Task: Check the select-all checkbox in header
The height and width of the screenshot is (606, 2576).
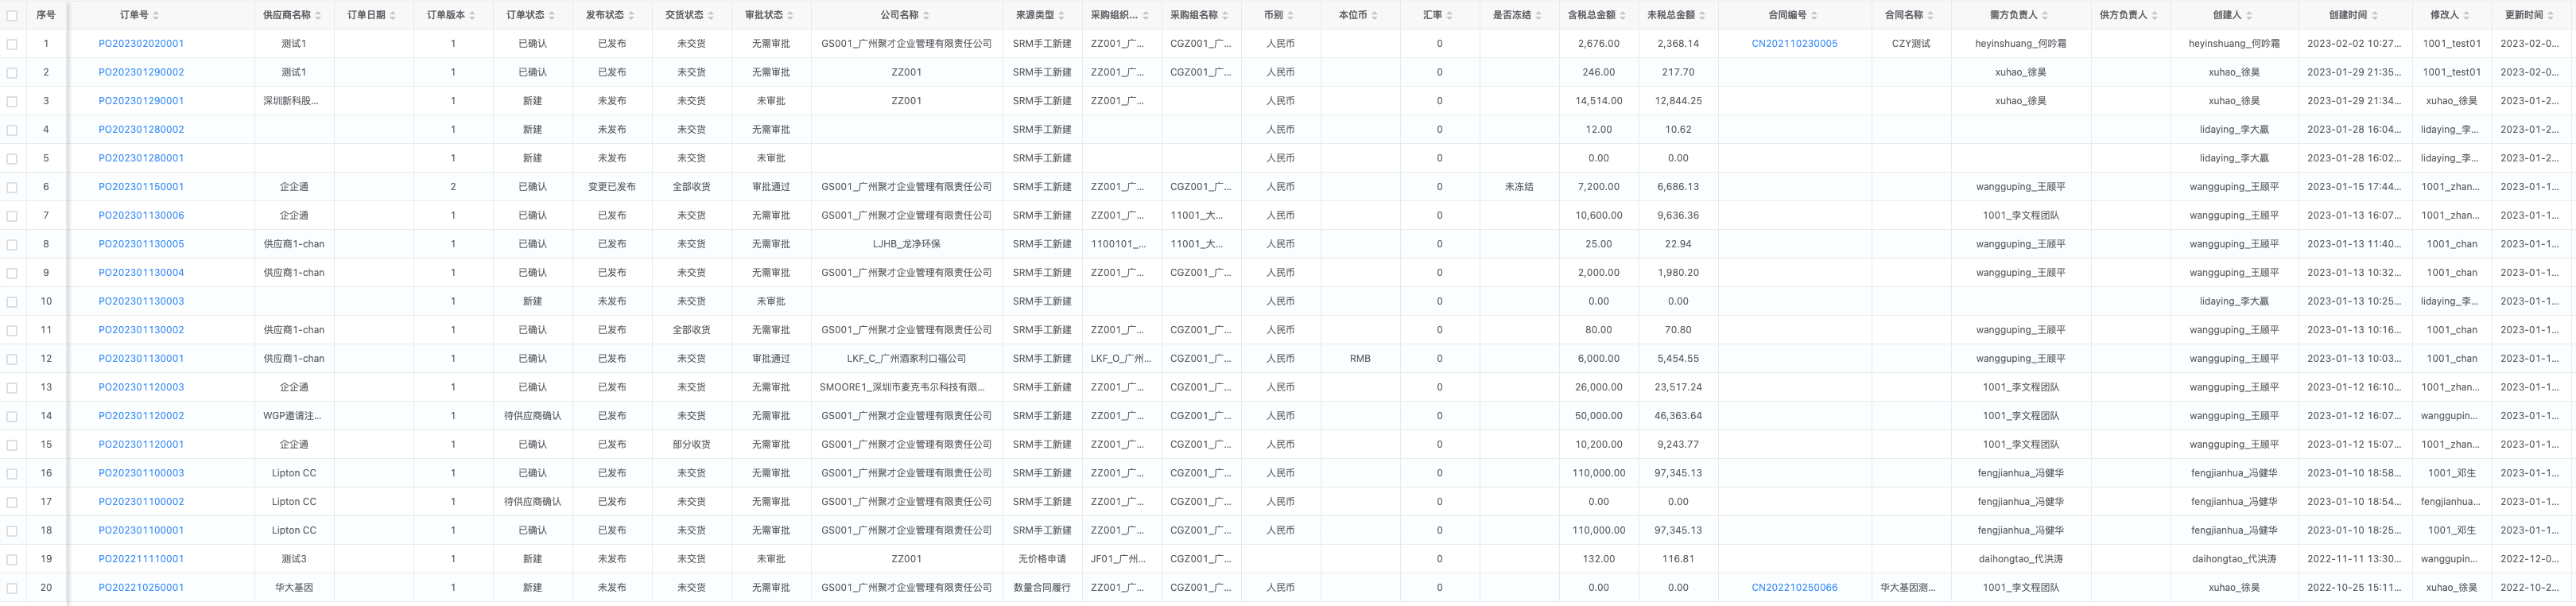Action: coord(12,15)
